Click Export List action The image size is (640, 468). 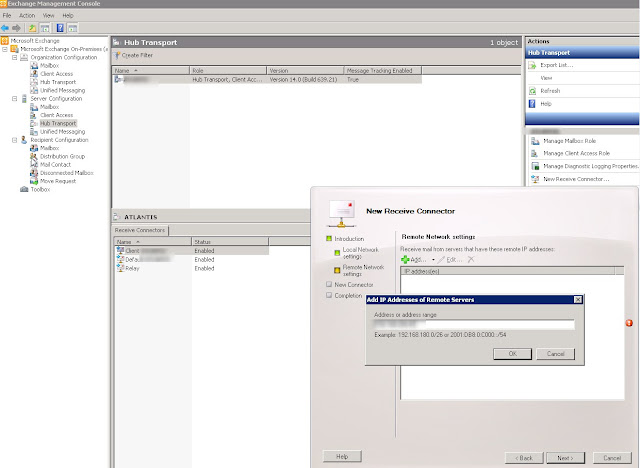(x=556, y=65)
